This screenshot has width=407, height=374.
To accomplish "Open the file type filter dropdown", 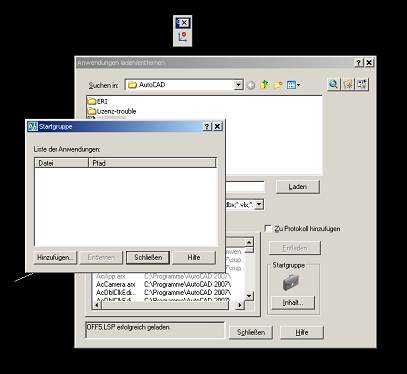I will pyautogui.click(x=259, y=205).
